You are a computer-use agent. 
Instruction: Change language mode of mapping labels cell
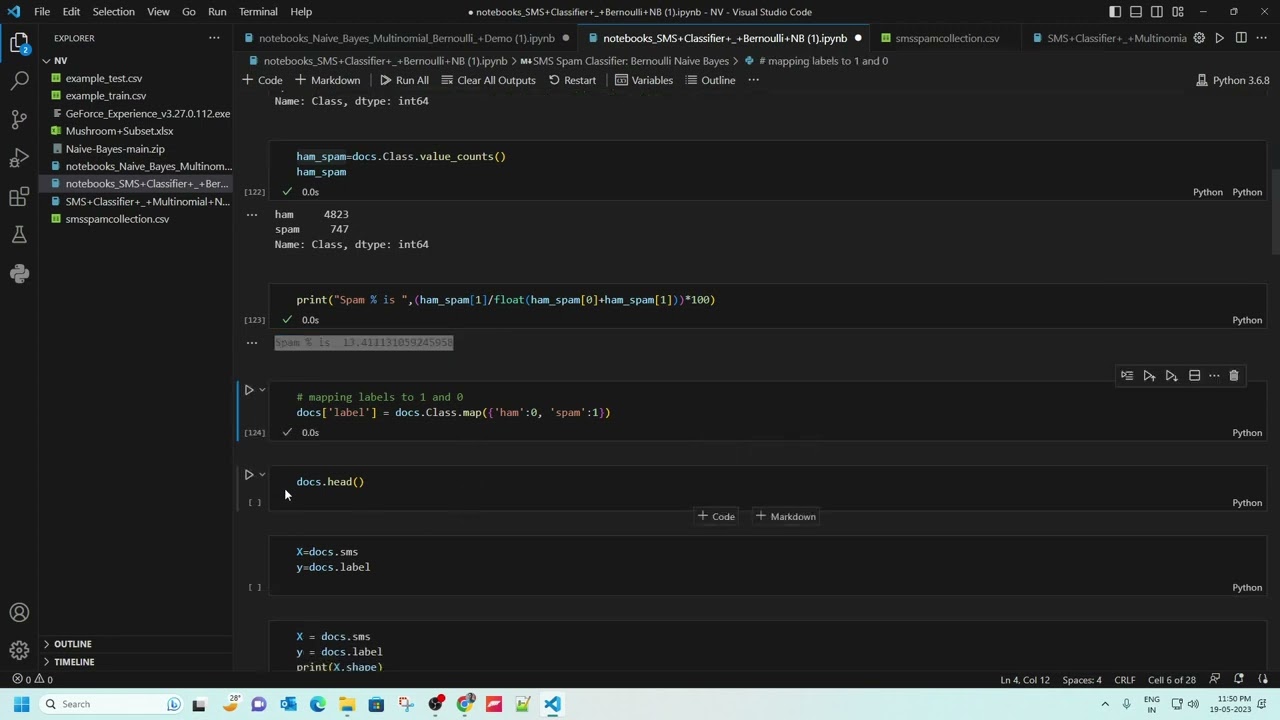pyautogui.click(x=1246, y=433)
